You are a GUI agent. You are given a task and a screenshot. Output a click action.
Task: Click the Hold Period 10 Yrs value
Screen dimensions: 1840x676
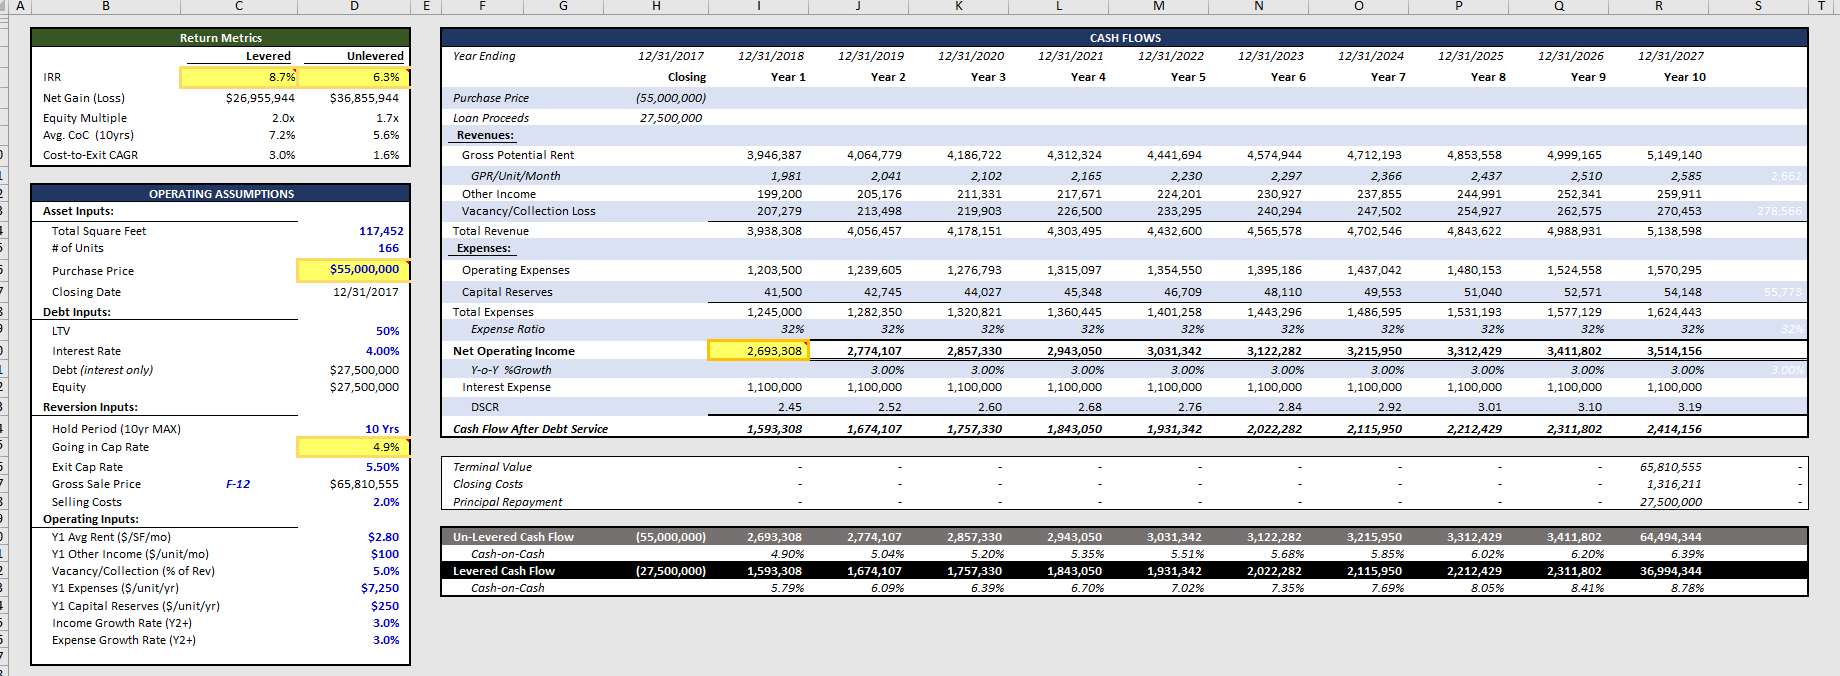381,429
